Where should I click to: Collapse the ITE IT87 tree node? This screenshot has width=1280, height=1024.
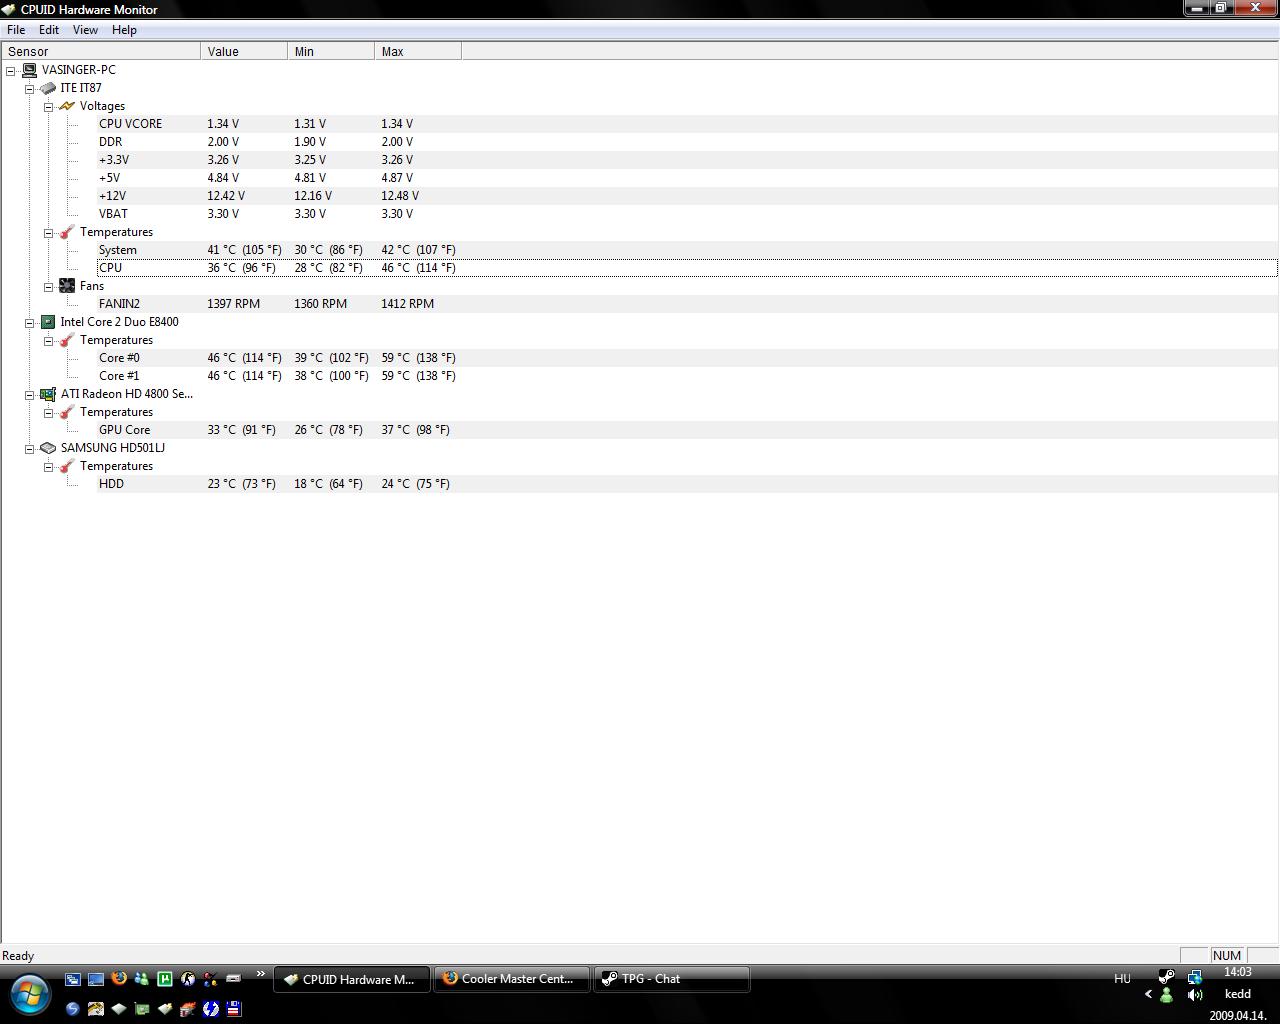coord(30,88)
